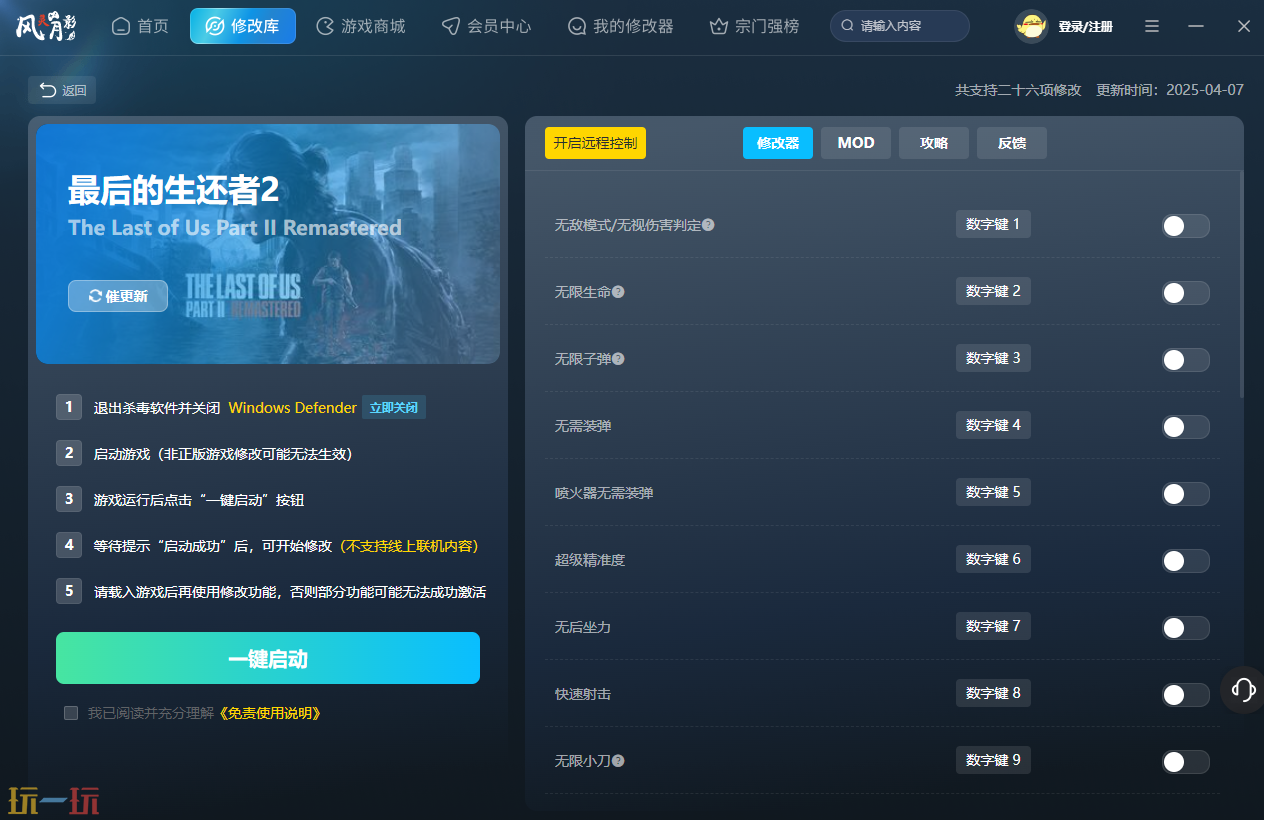Viewport: 1264px width, 820px height.
Task: Click hotkey 数字键 3 box
Action: (993, 358)
